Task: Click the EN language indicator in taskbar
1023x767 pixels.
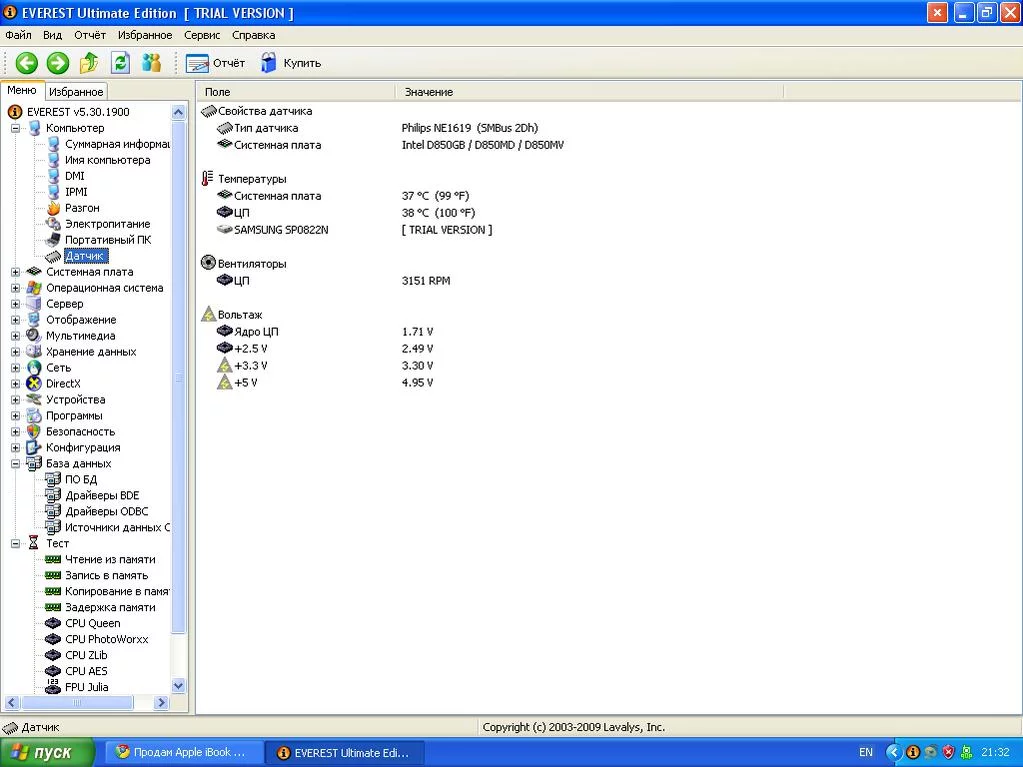Action: click(866, 753)
